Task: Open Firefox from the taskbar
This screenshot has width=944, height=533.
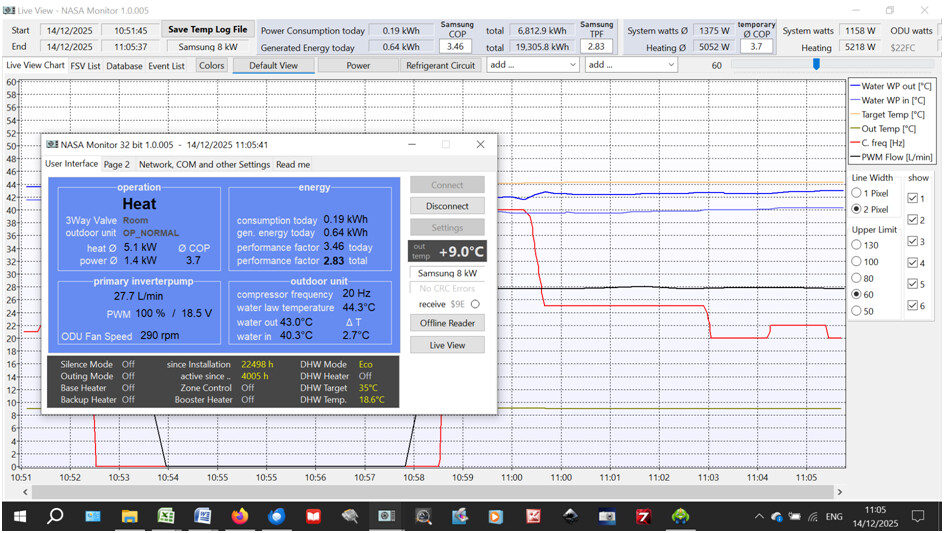Action: click(239, 516)
